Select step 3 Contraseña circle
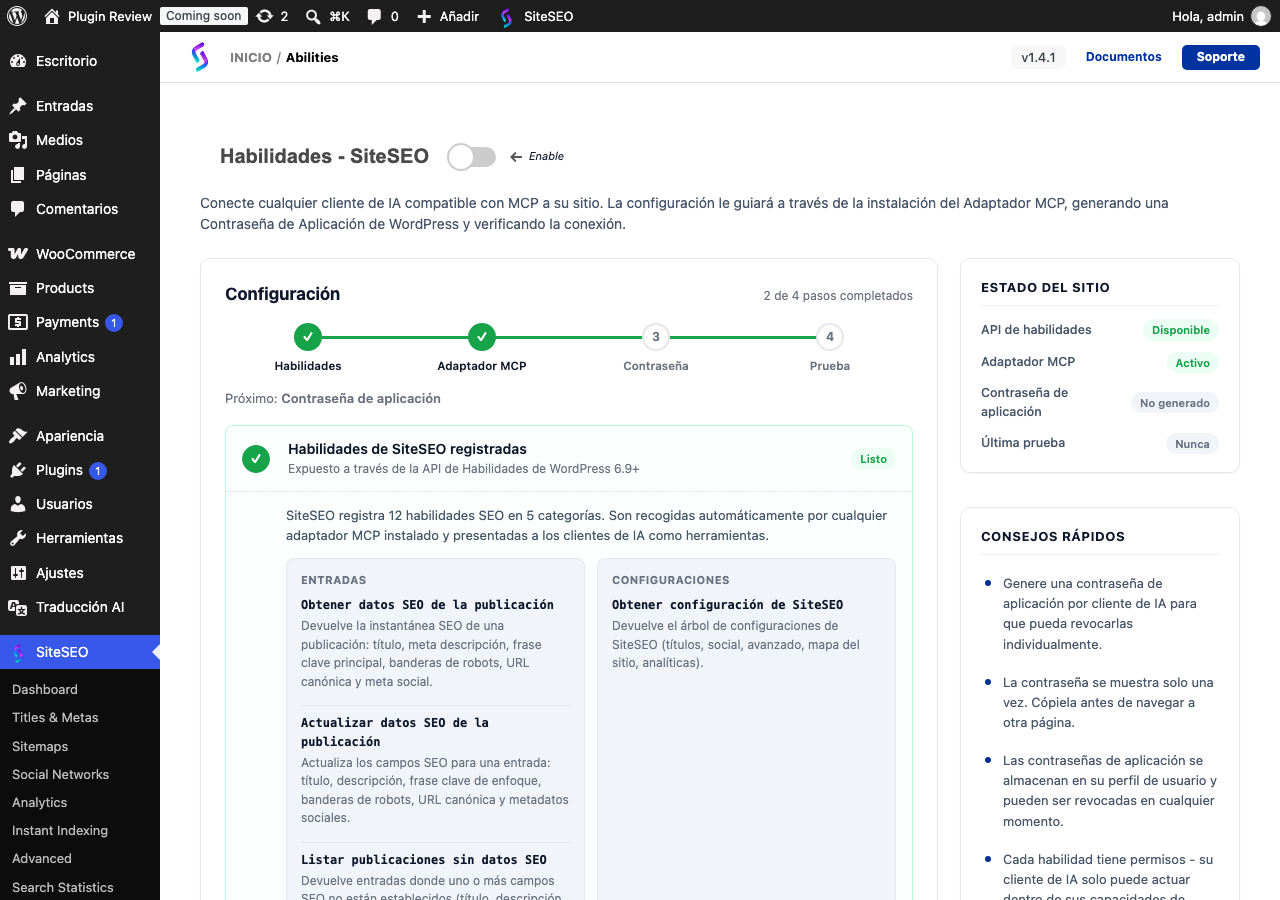Image resolution: width=1280 pixels, height=900 pixels. click(x=656, y=337)
